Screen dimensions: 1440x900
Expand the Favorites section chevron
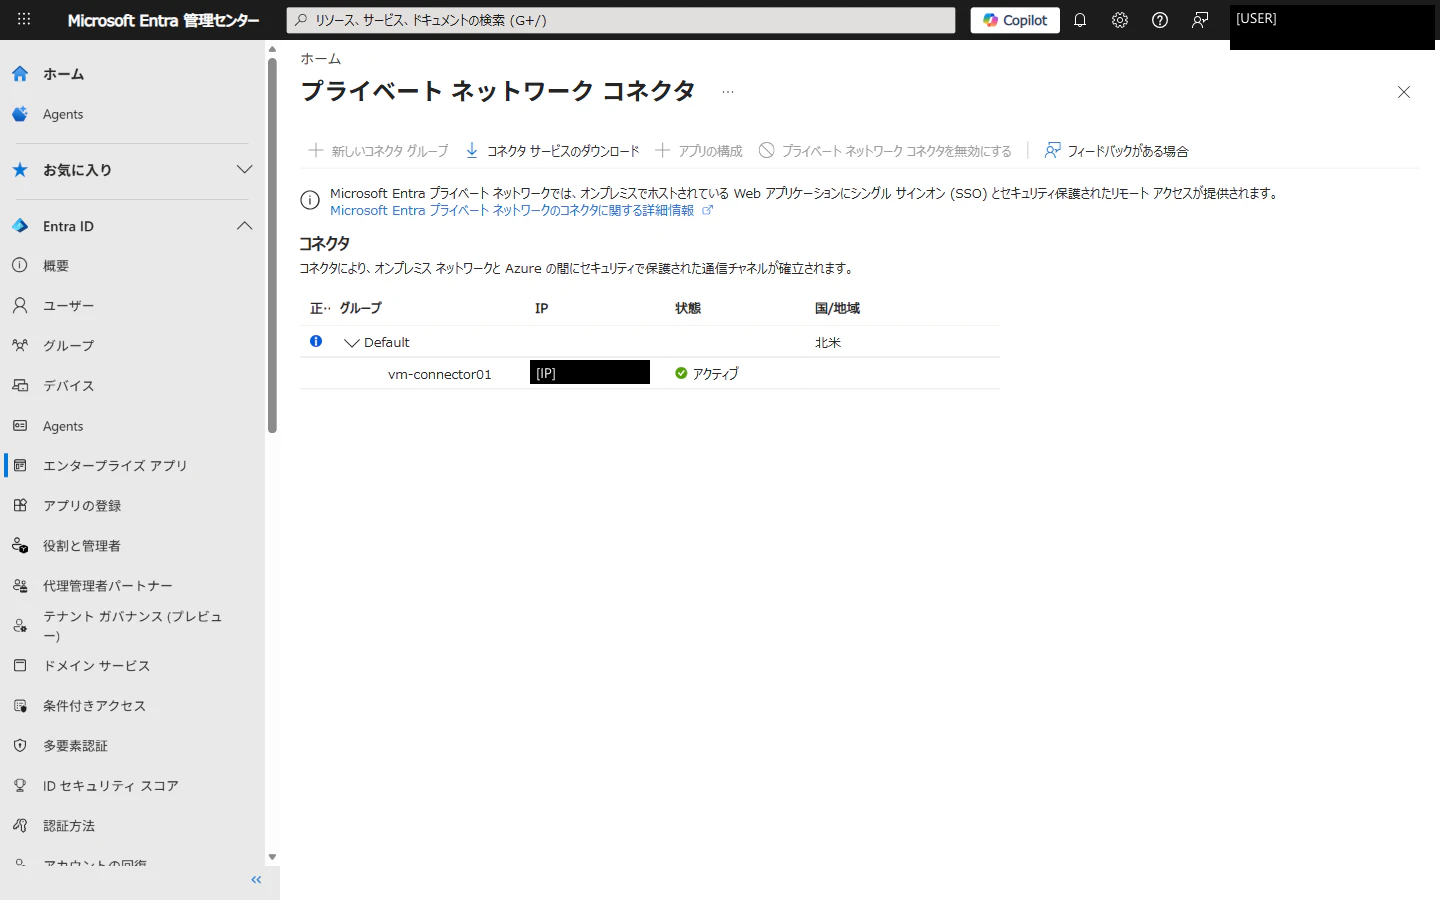[x=244, y=170]
